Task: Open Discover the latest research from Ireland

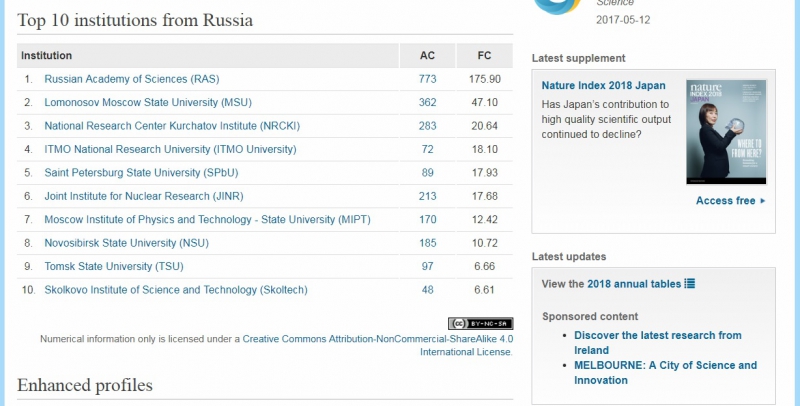Action: tap(658, 336)
